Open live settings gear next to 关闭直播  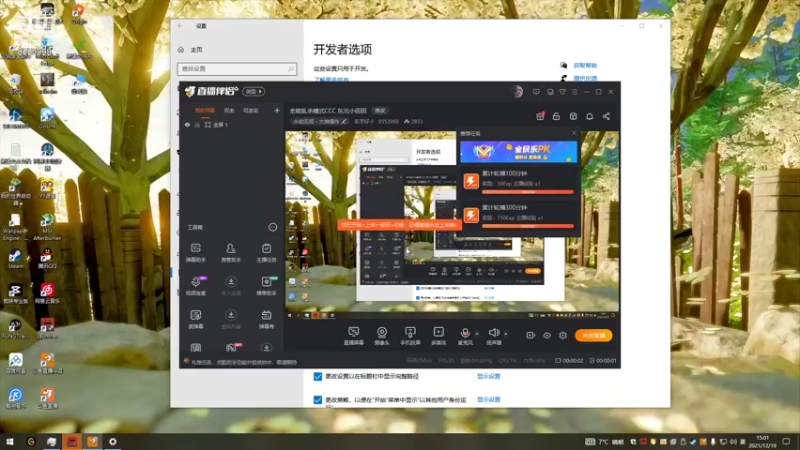tap(563, 335)
